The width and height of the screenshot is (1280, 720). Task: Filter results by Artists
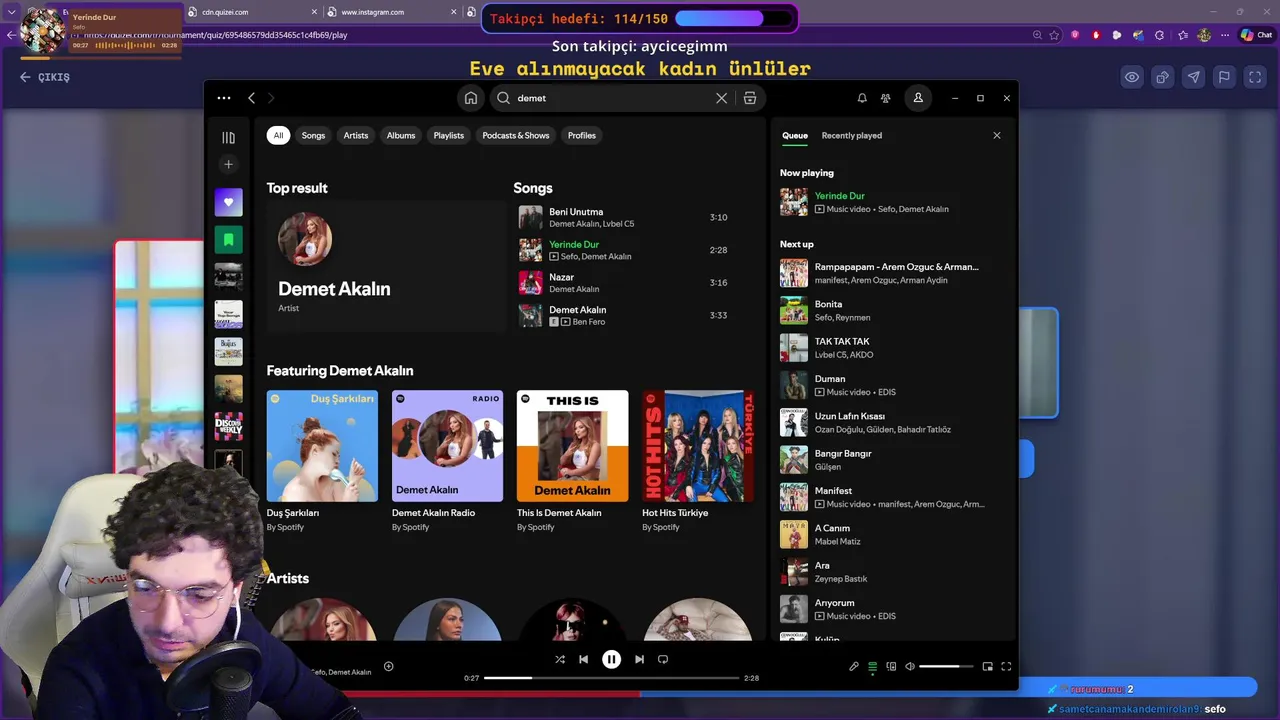coord(356,135)
